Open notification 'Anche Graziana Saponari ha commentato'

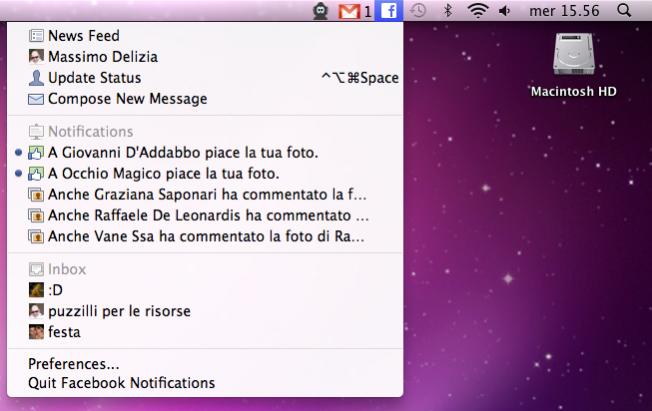pyautogui.click(x=205, y=194)
